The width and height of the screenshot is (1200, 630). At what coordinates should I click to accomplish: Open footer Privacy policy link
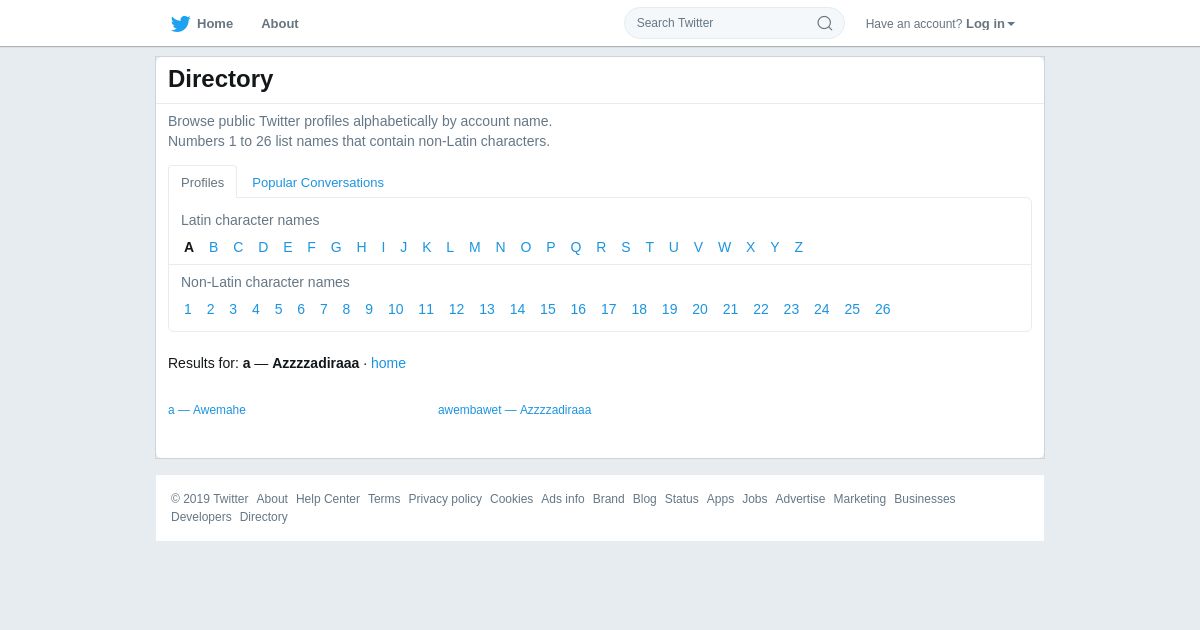pyautogui.click(x=445, y=499)
